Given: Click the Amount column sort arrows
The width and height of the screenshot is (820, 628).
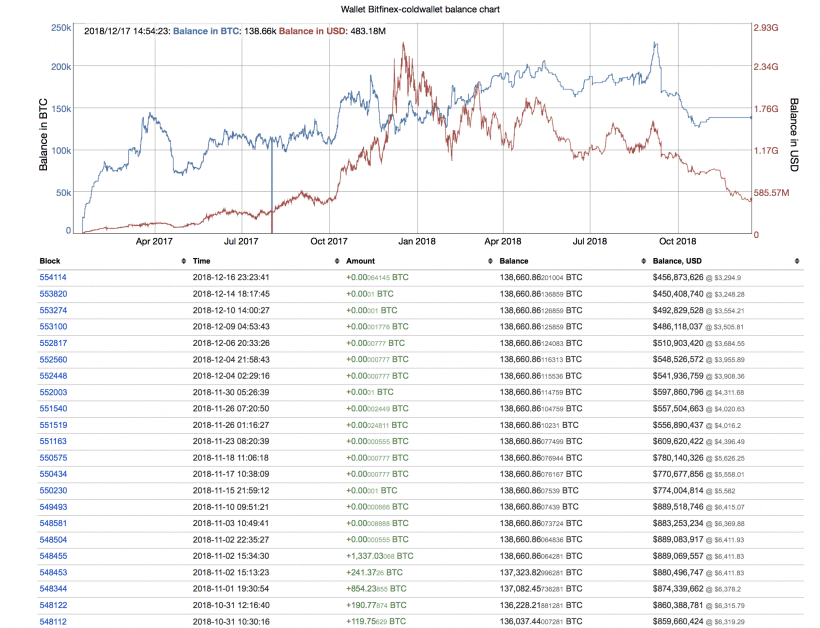Looking at the screenshot, I should [490, 260].
